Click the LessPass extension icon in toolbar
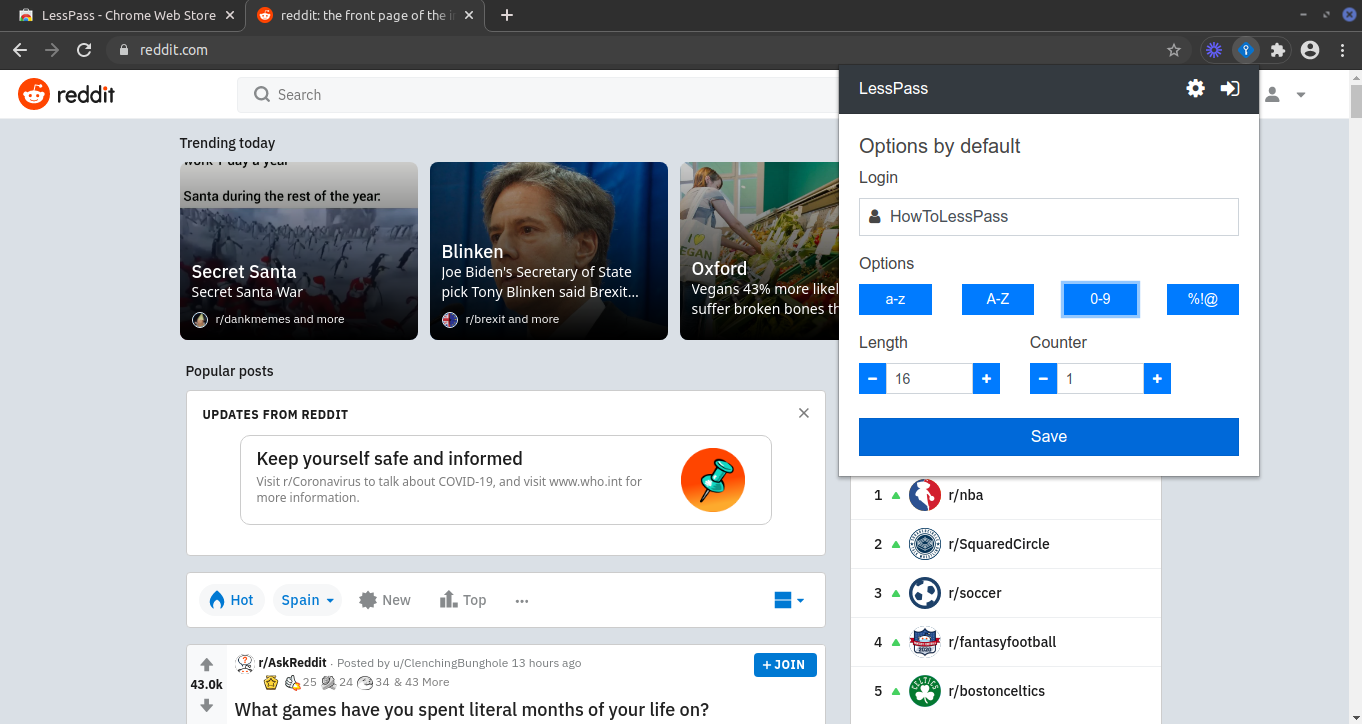Viewport: 1362px width, 724px height. click(1245, 50)
